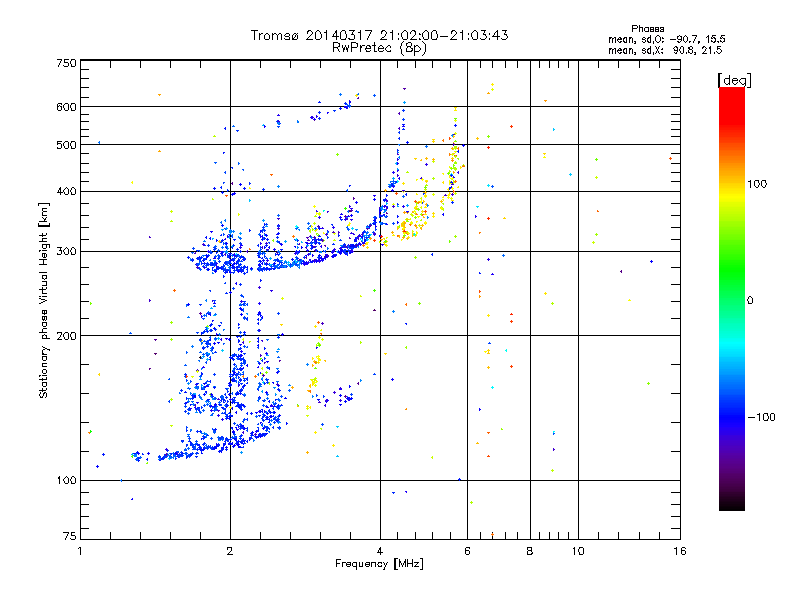Click the colorbar label '100'

click(757, 184)
